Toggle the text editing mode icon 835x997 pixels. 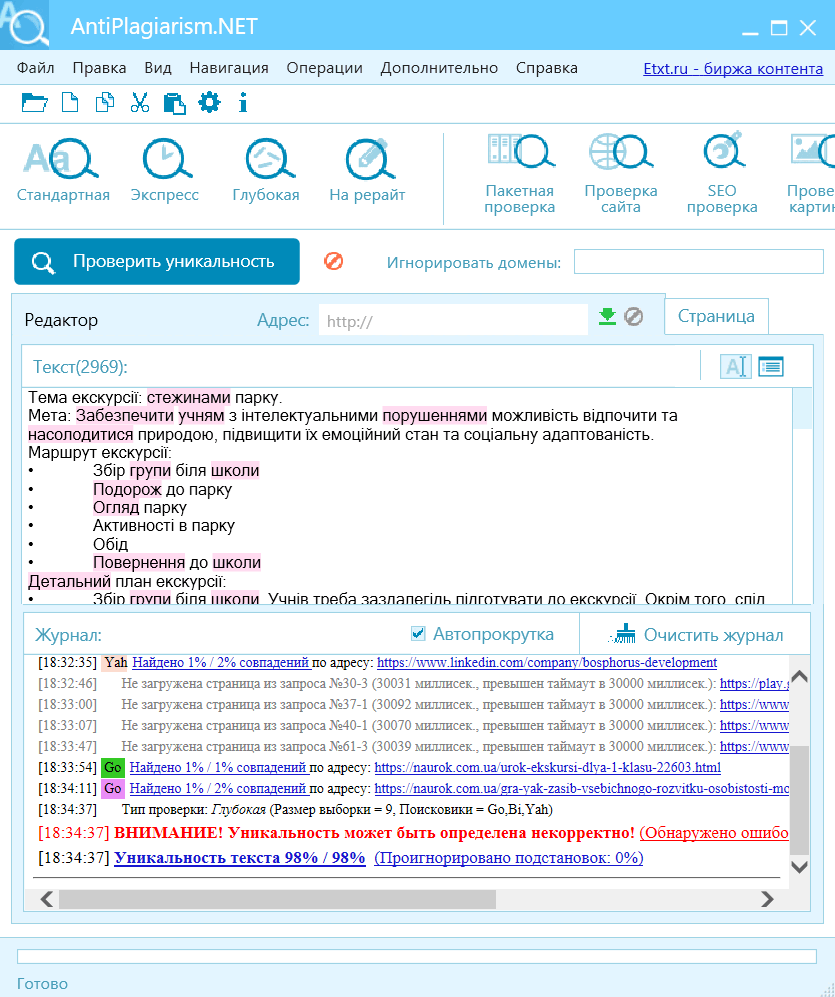(736, 367)
